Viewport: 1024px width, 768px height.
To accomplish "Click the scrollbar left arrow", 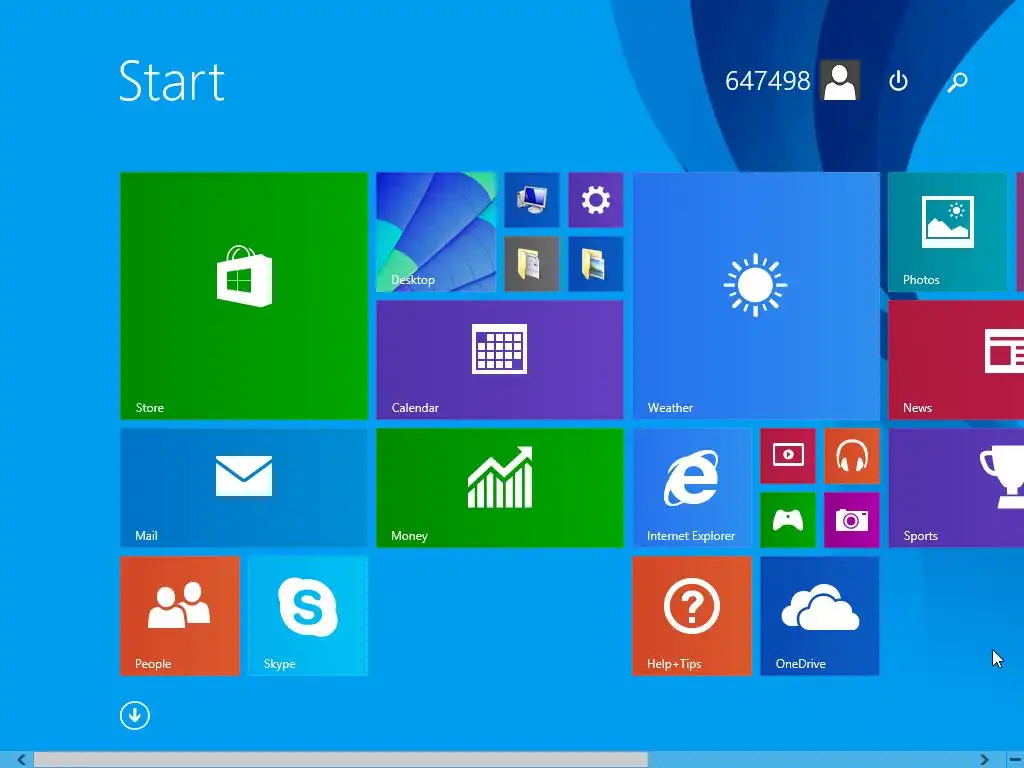I will coord(21,760).
